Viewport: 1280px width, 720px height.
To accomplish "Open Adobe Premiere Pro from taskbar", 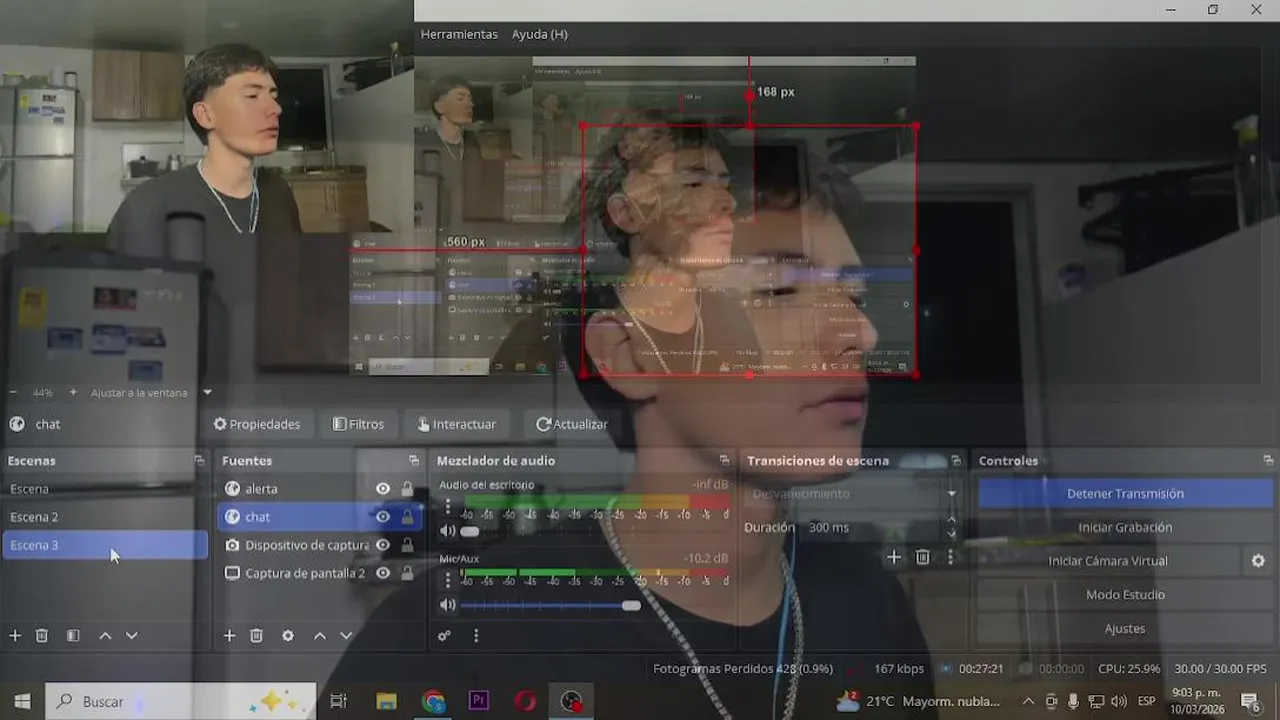I will 479,701.
